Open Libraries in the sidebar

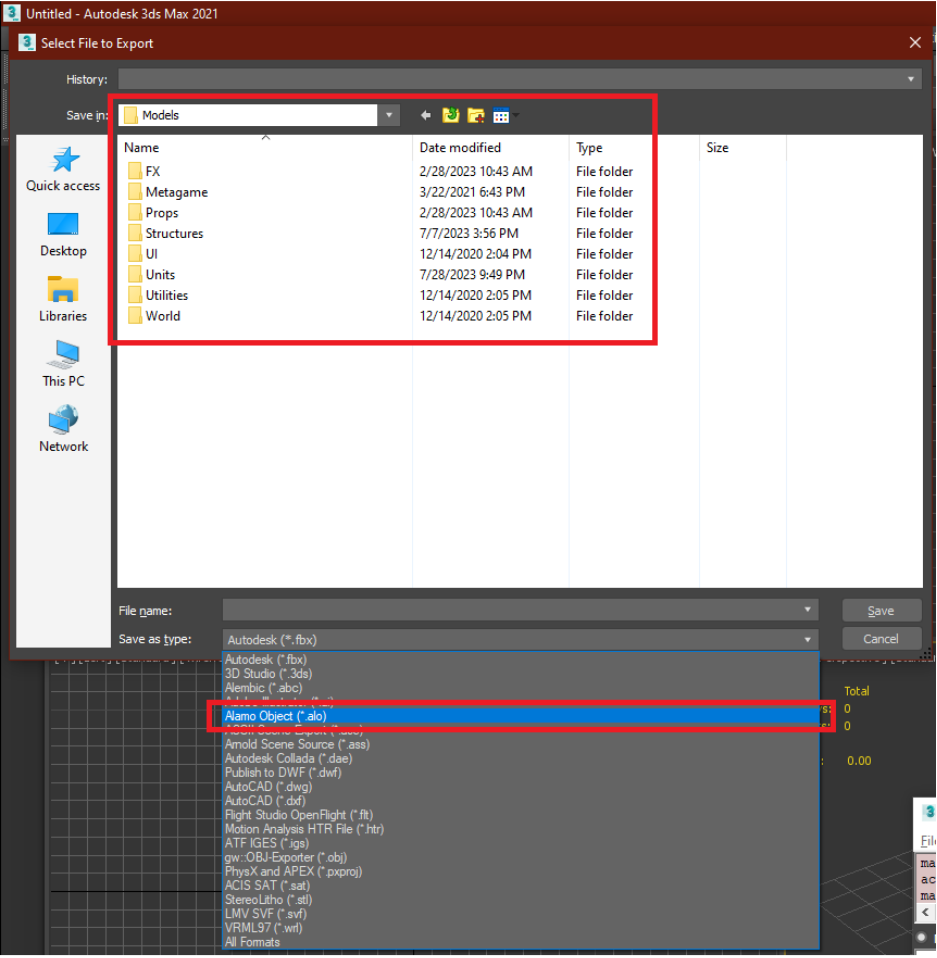point(63,299)
